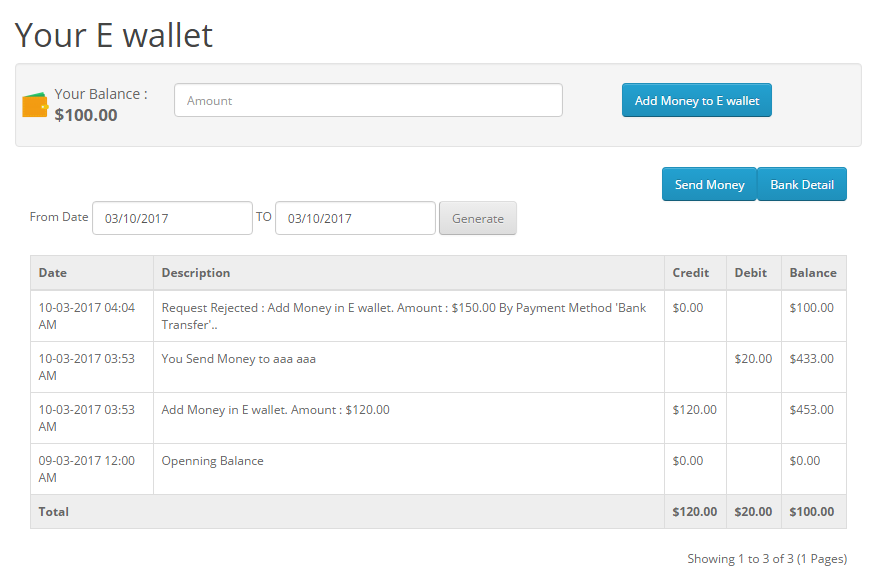This screenshot has height=575, width=873.
Task: Click the Credit column header
Action: tap(691, 273)
